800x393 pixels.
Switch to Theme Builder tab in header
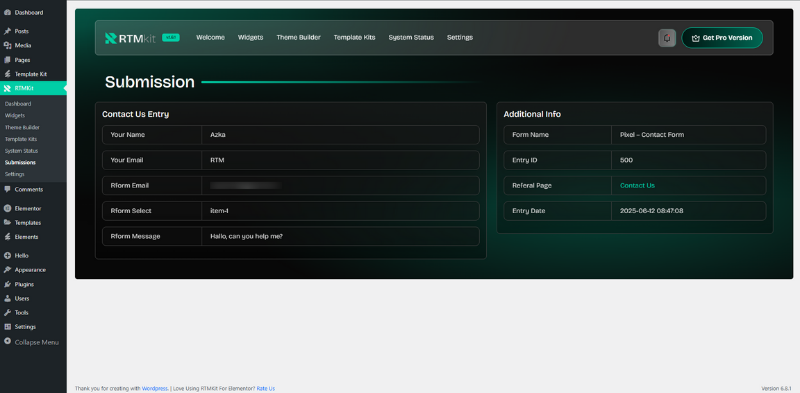coord(298,37)
